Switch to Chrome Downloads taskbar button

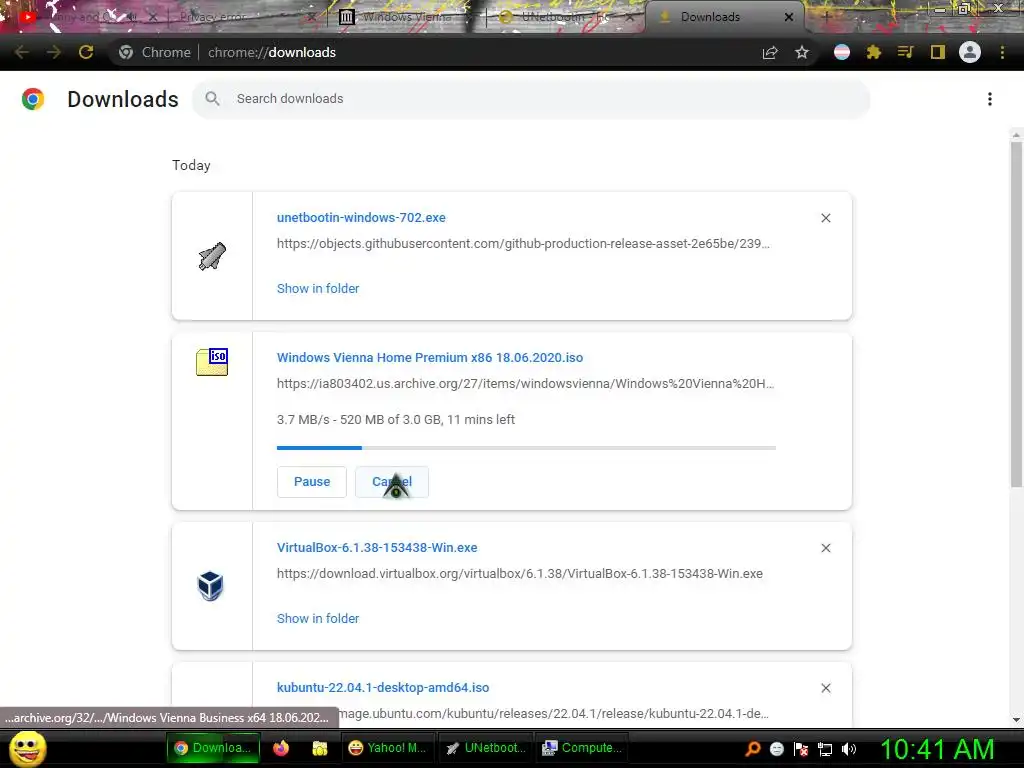click(213, 748)
